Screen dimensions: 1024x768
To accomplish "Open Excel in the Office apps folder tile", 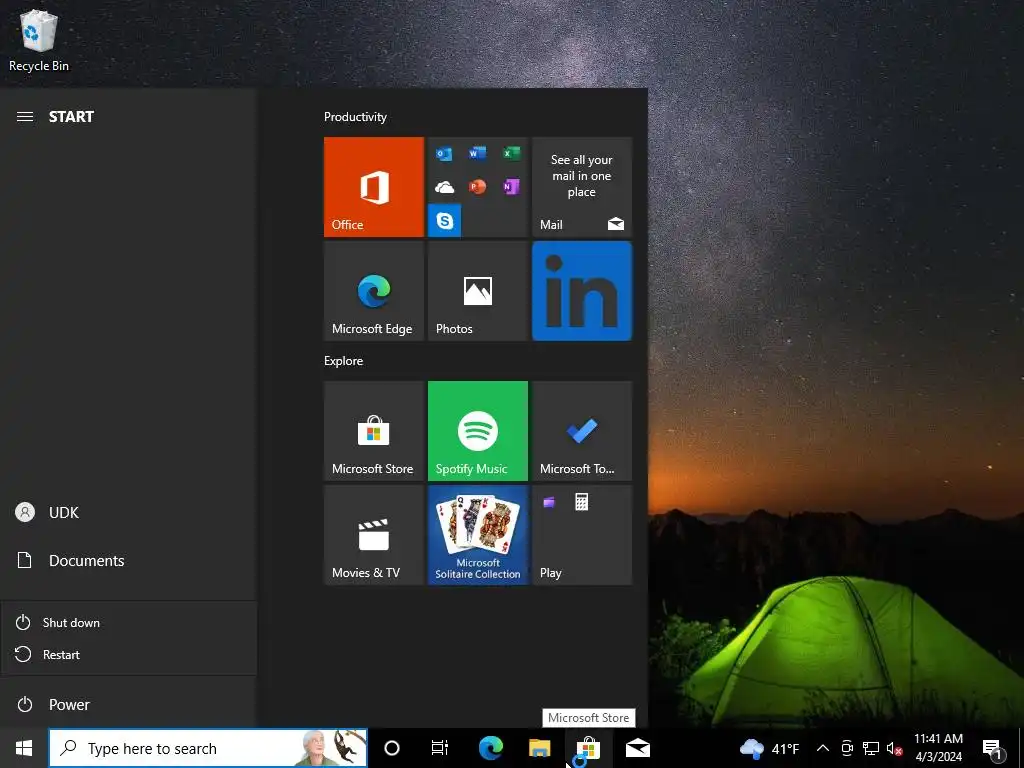I will click(x=511, y=153).
